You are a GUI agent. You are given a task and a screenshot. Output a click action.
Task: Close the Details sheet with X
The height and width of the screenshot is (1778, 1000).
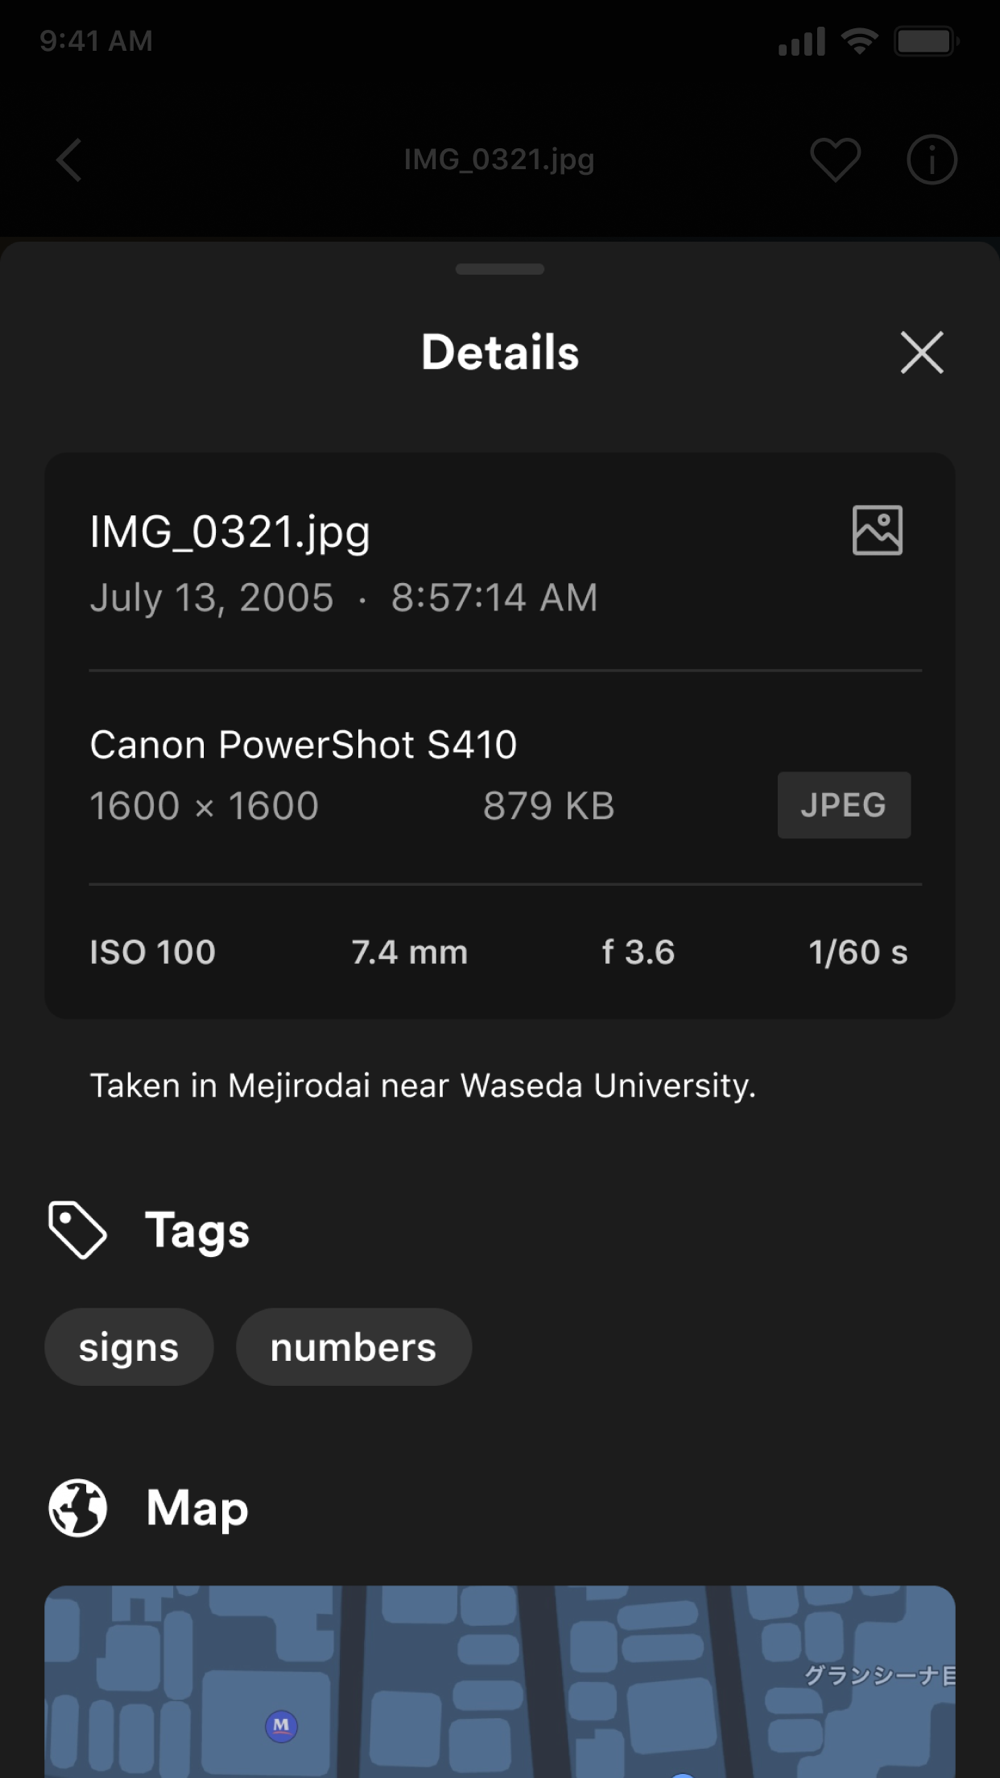click(x=922, y=352)
